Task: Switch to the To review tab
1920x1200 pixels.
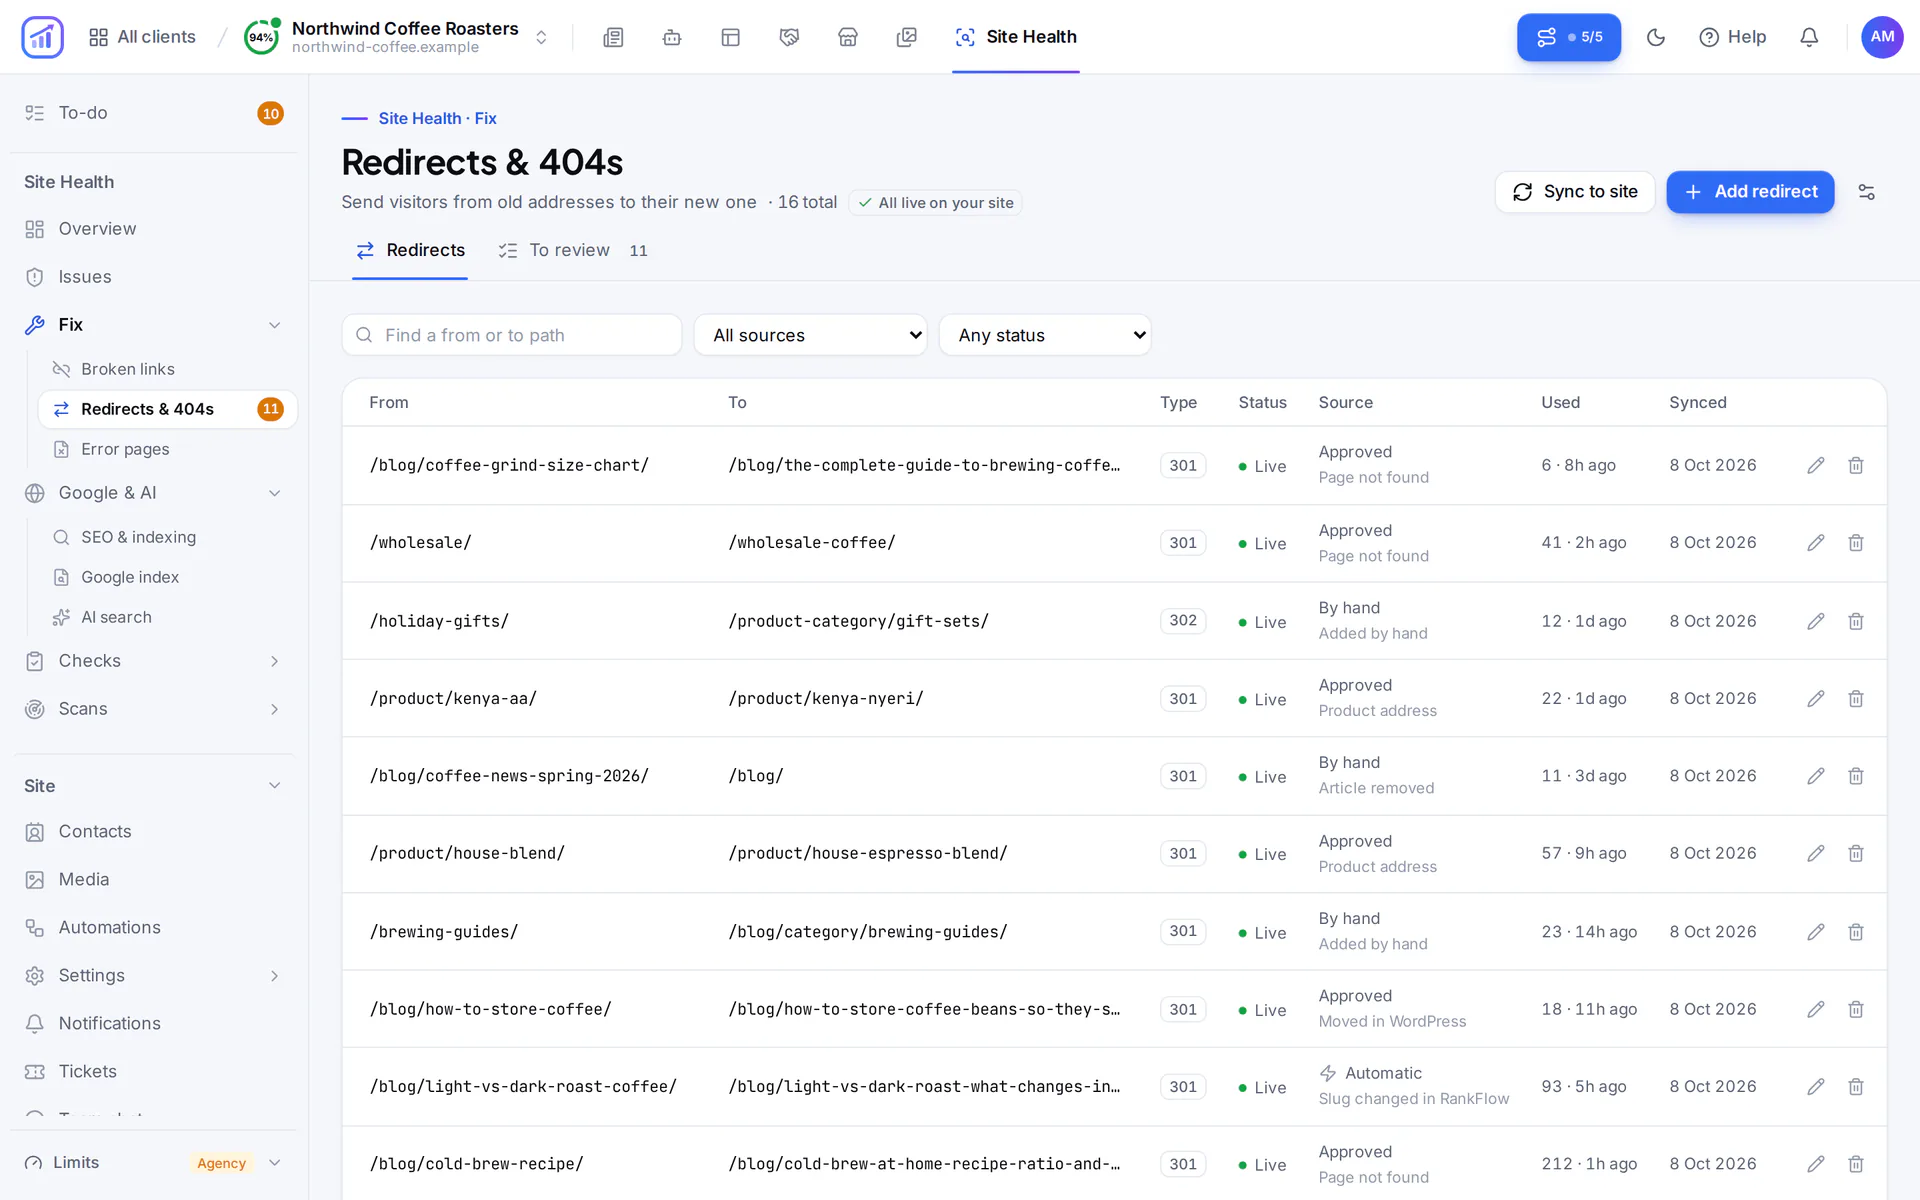Action: (x=574, y=251)
